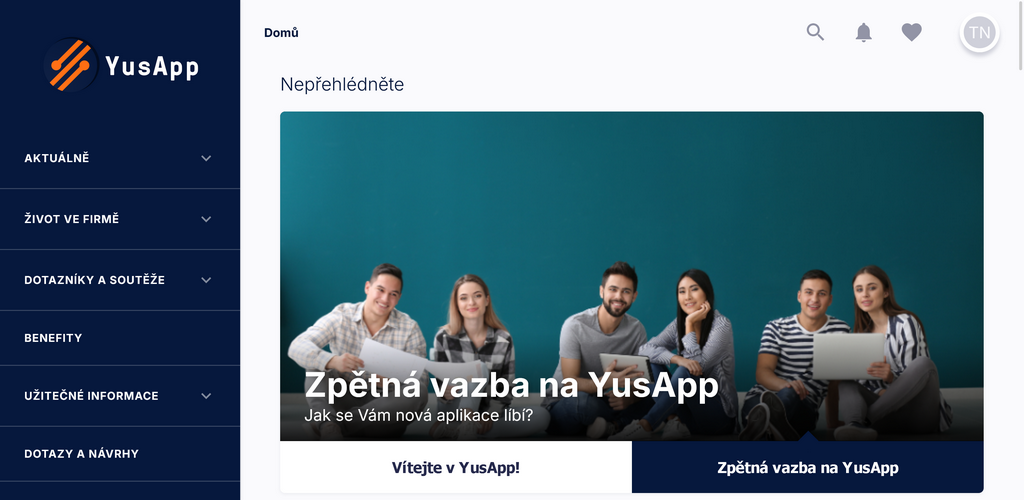
Task: Open the Benefity menu item
Action: [x=120, y=338]
